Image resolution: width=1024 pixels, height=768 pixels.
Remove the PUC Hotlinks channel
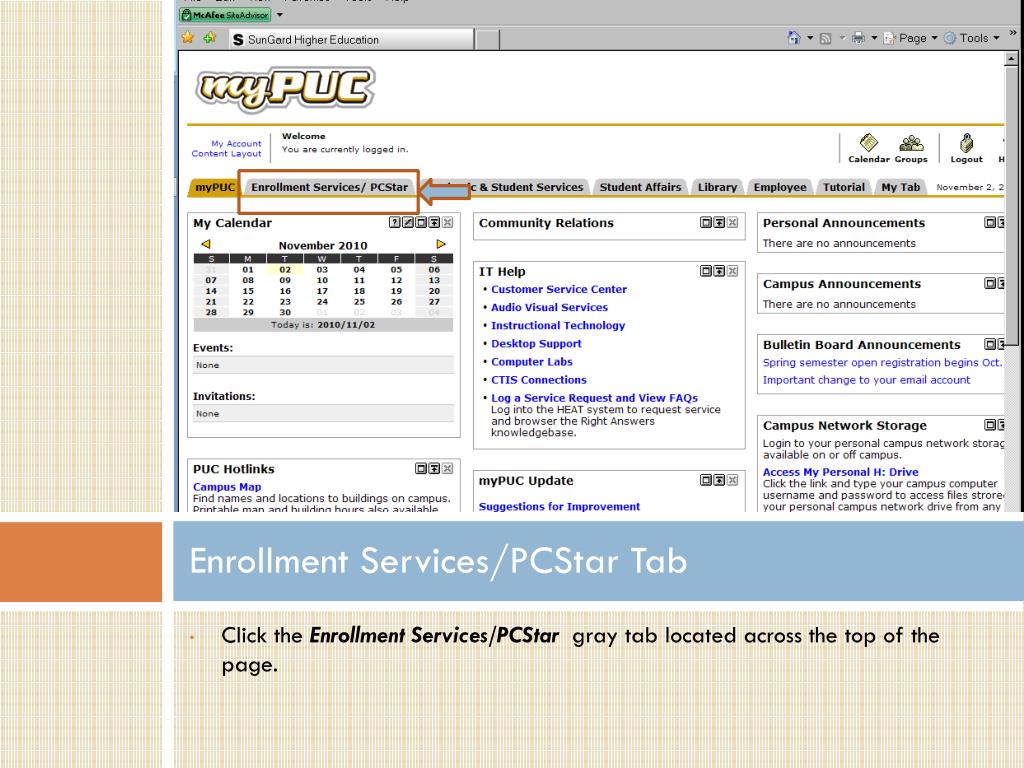click(x=447, y=468)
